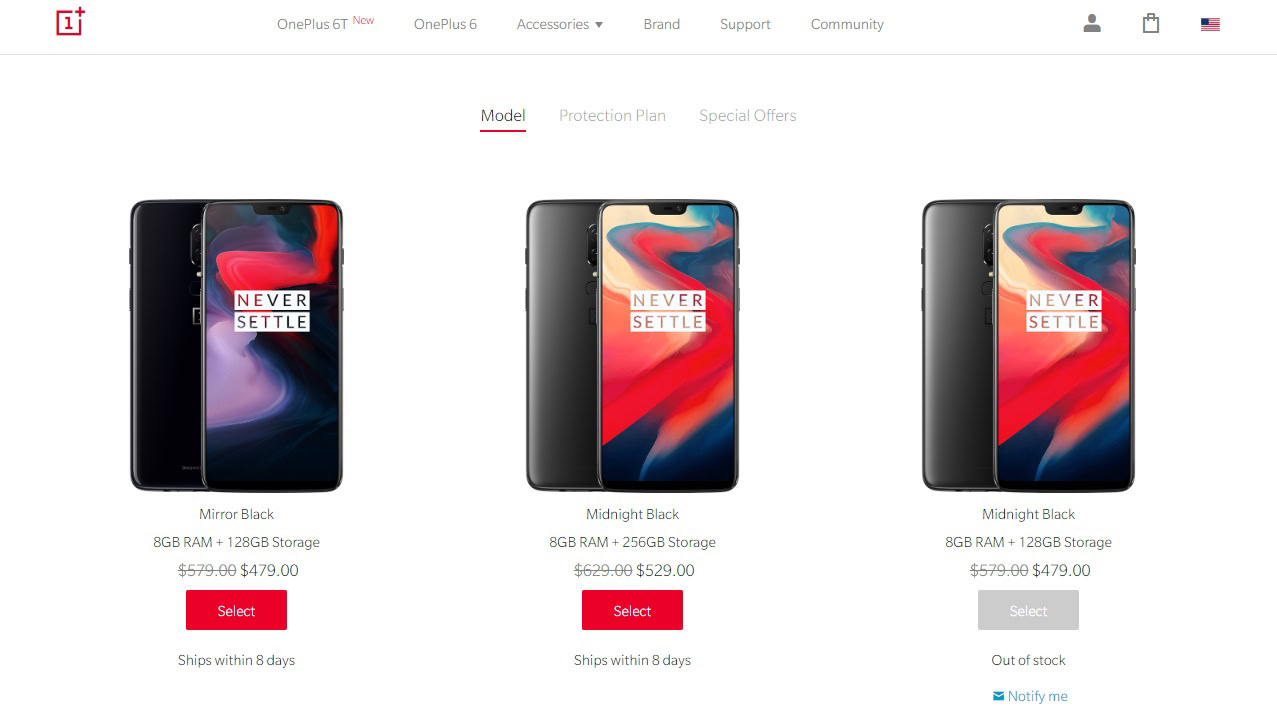The width and height of the screenshot is (1277, 718).
Task: Click the Mirror Black phone image
Action: (x=236, y=346)
